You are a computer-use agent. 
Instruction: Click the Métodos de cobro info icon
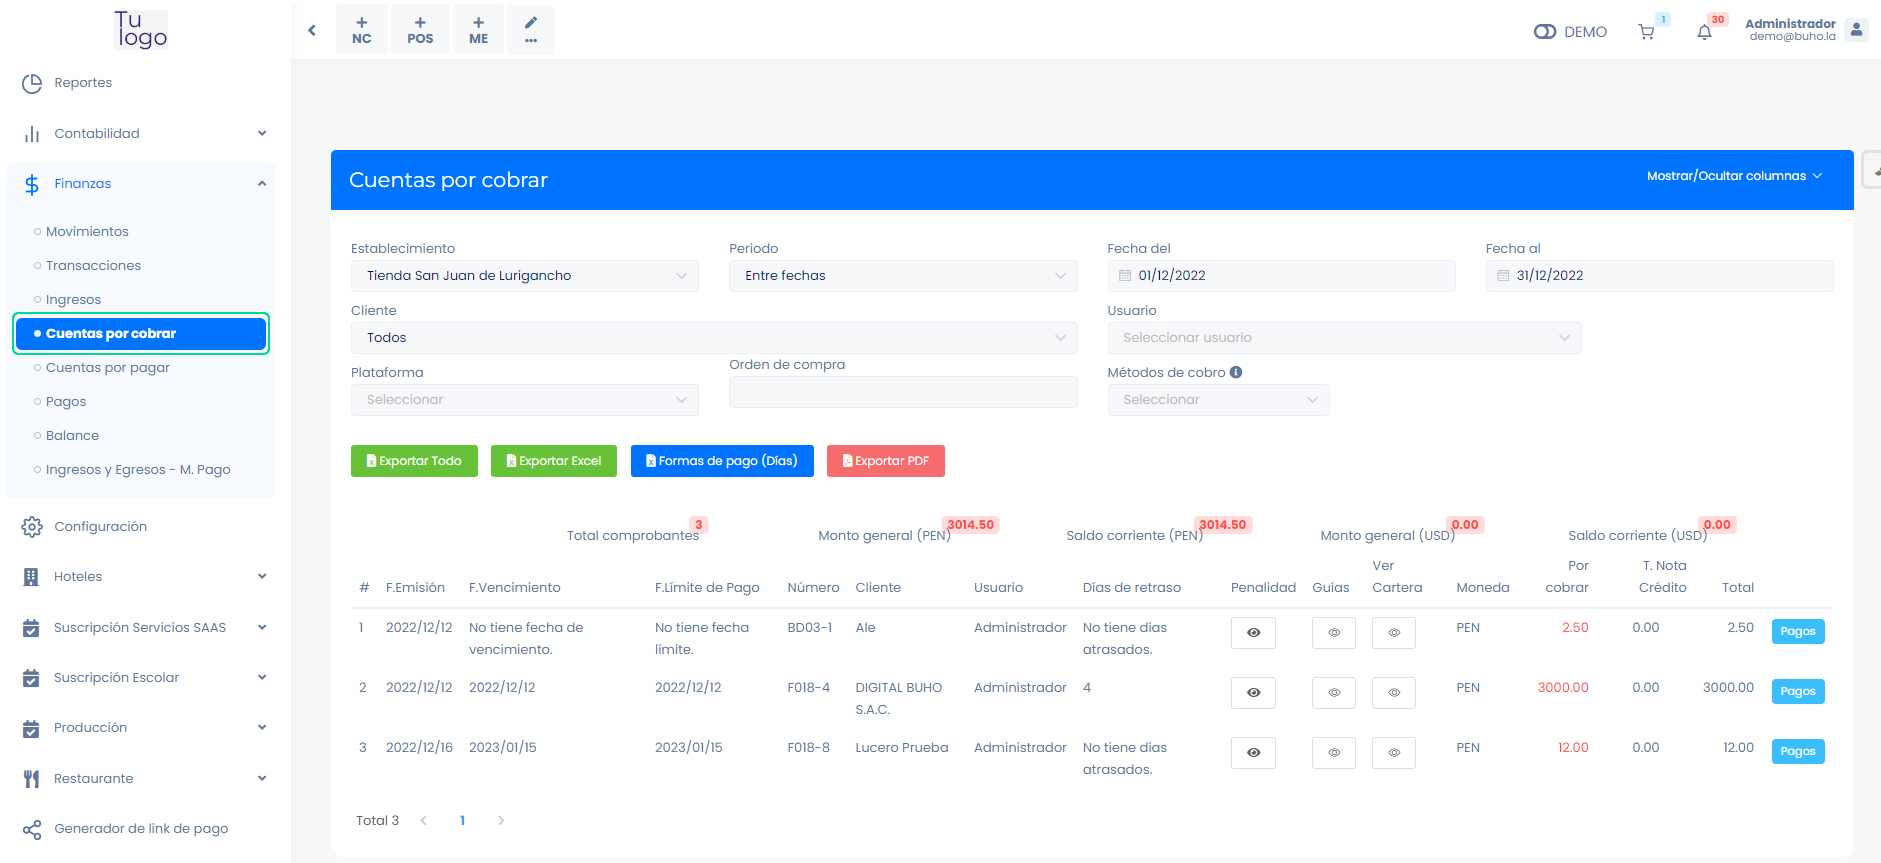[1236, 372]
